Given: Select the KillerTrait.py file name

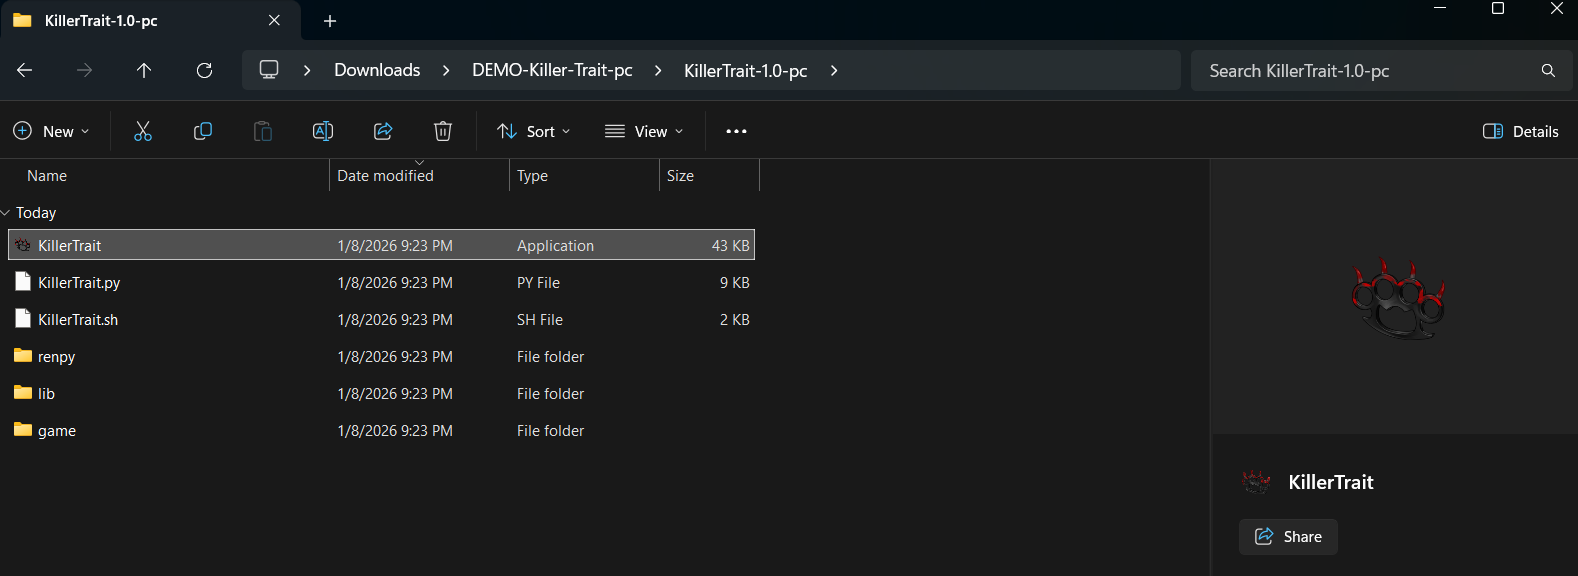Looking at the screenshot, I should tap(79, 282).
